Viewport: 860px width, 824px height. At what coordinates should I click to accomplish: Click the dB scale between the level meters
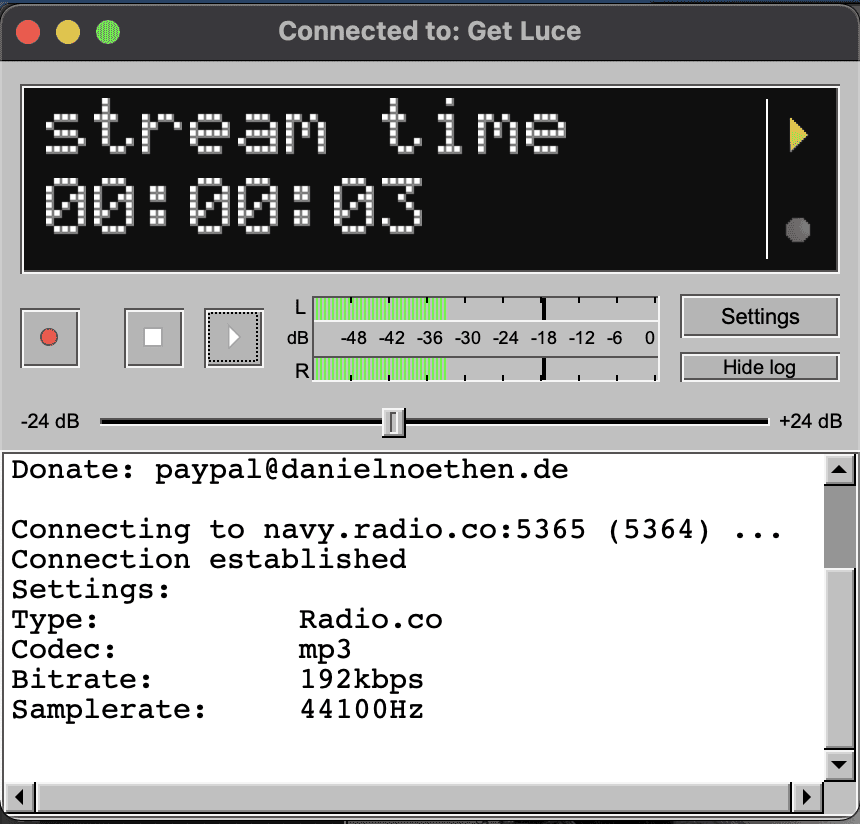(485, 338)
